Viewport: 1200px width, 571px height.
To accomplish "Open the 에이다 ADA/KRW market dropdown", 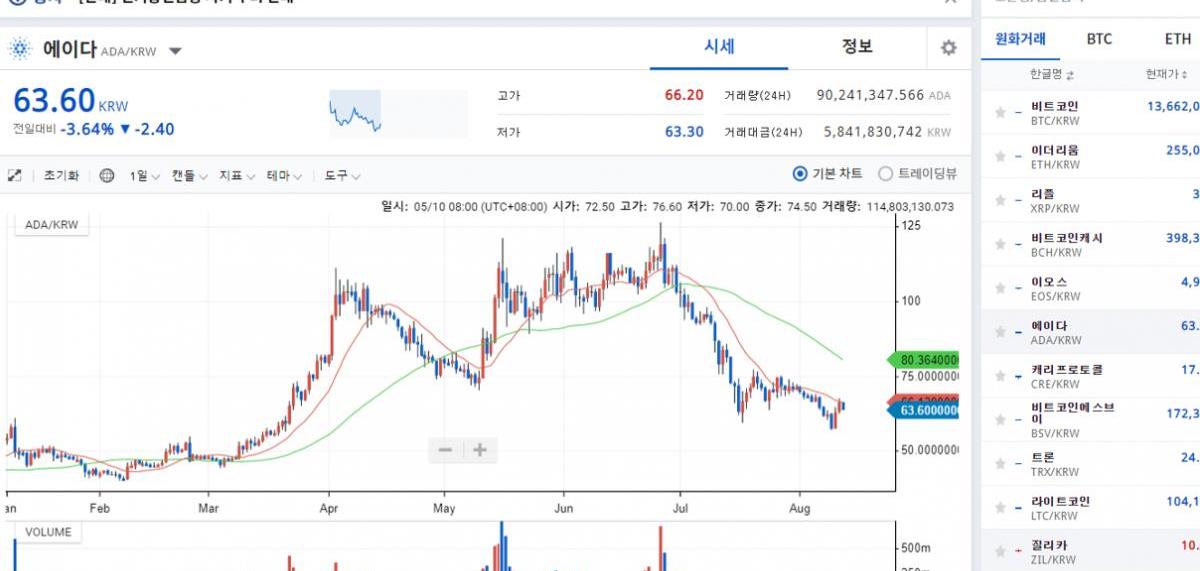I will coord(175,51).
